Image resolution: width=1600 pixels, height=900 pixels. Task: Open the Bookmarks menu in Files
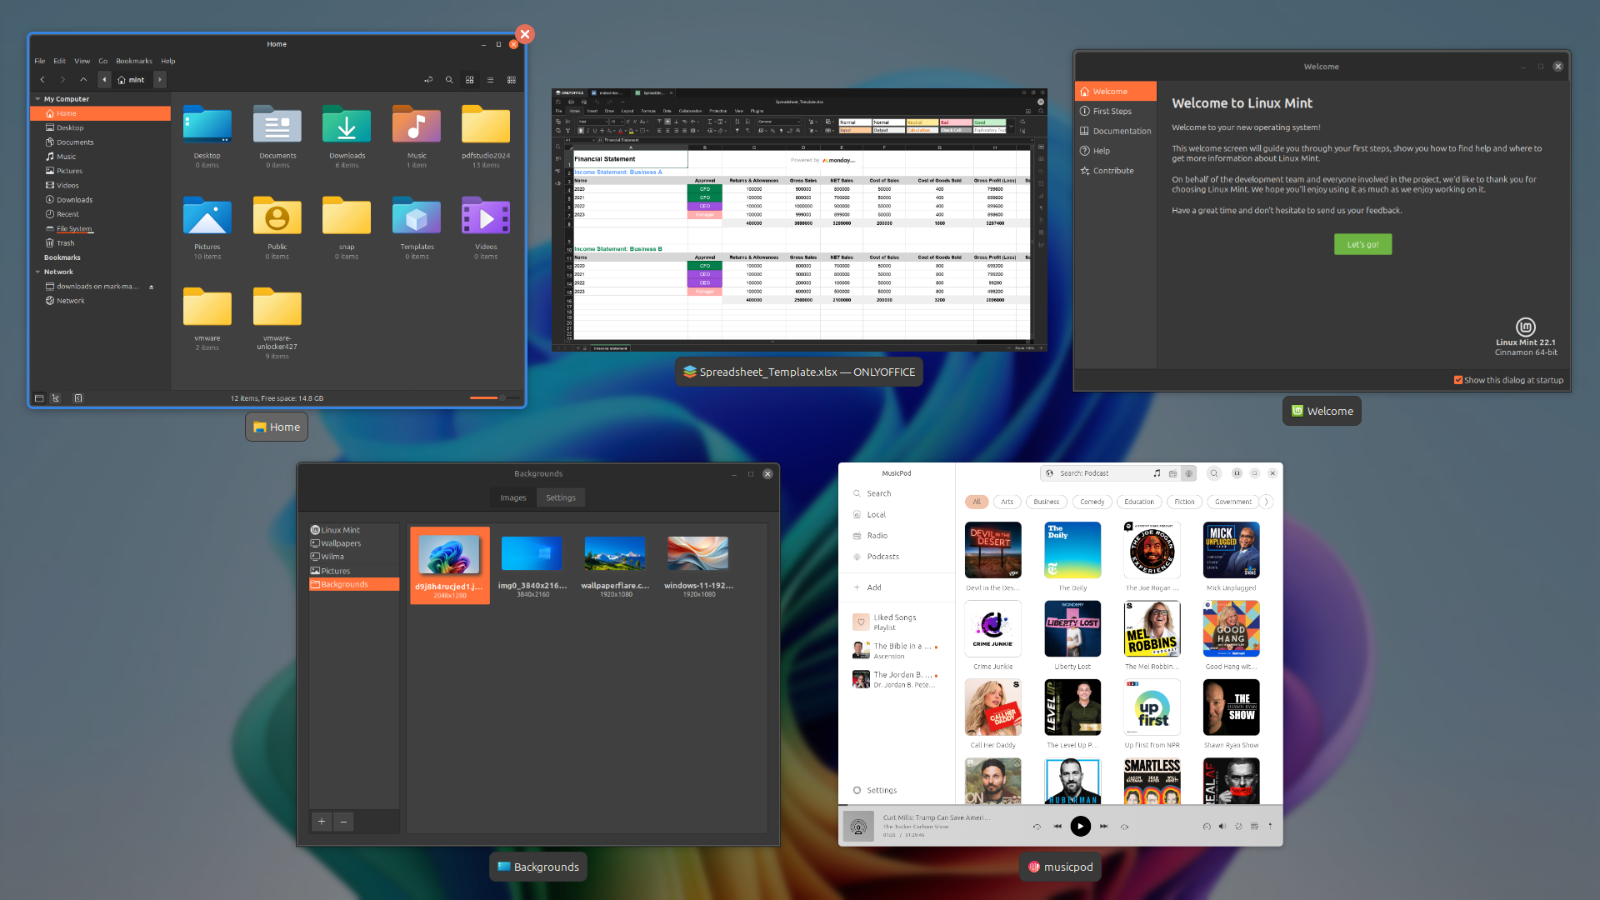click(134, 61)
